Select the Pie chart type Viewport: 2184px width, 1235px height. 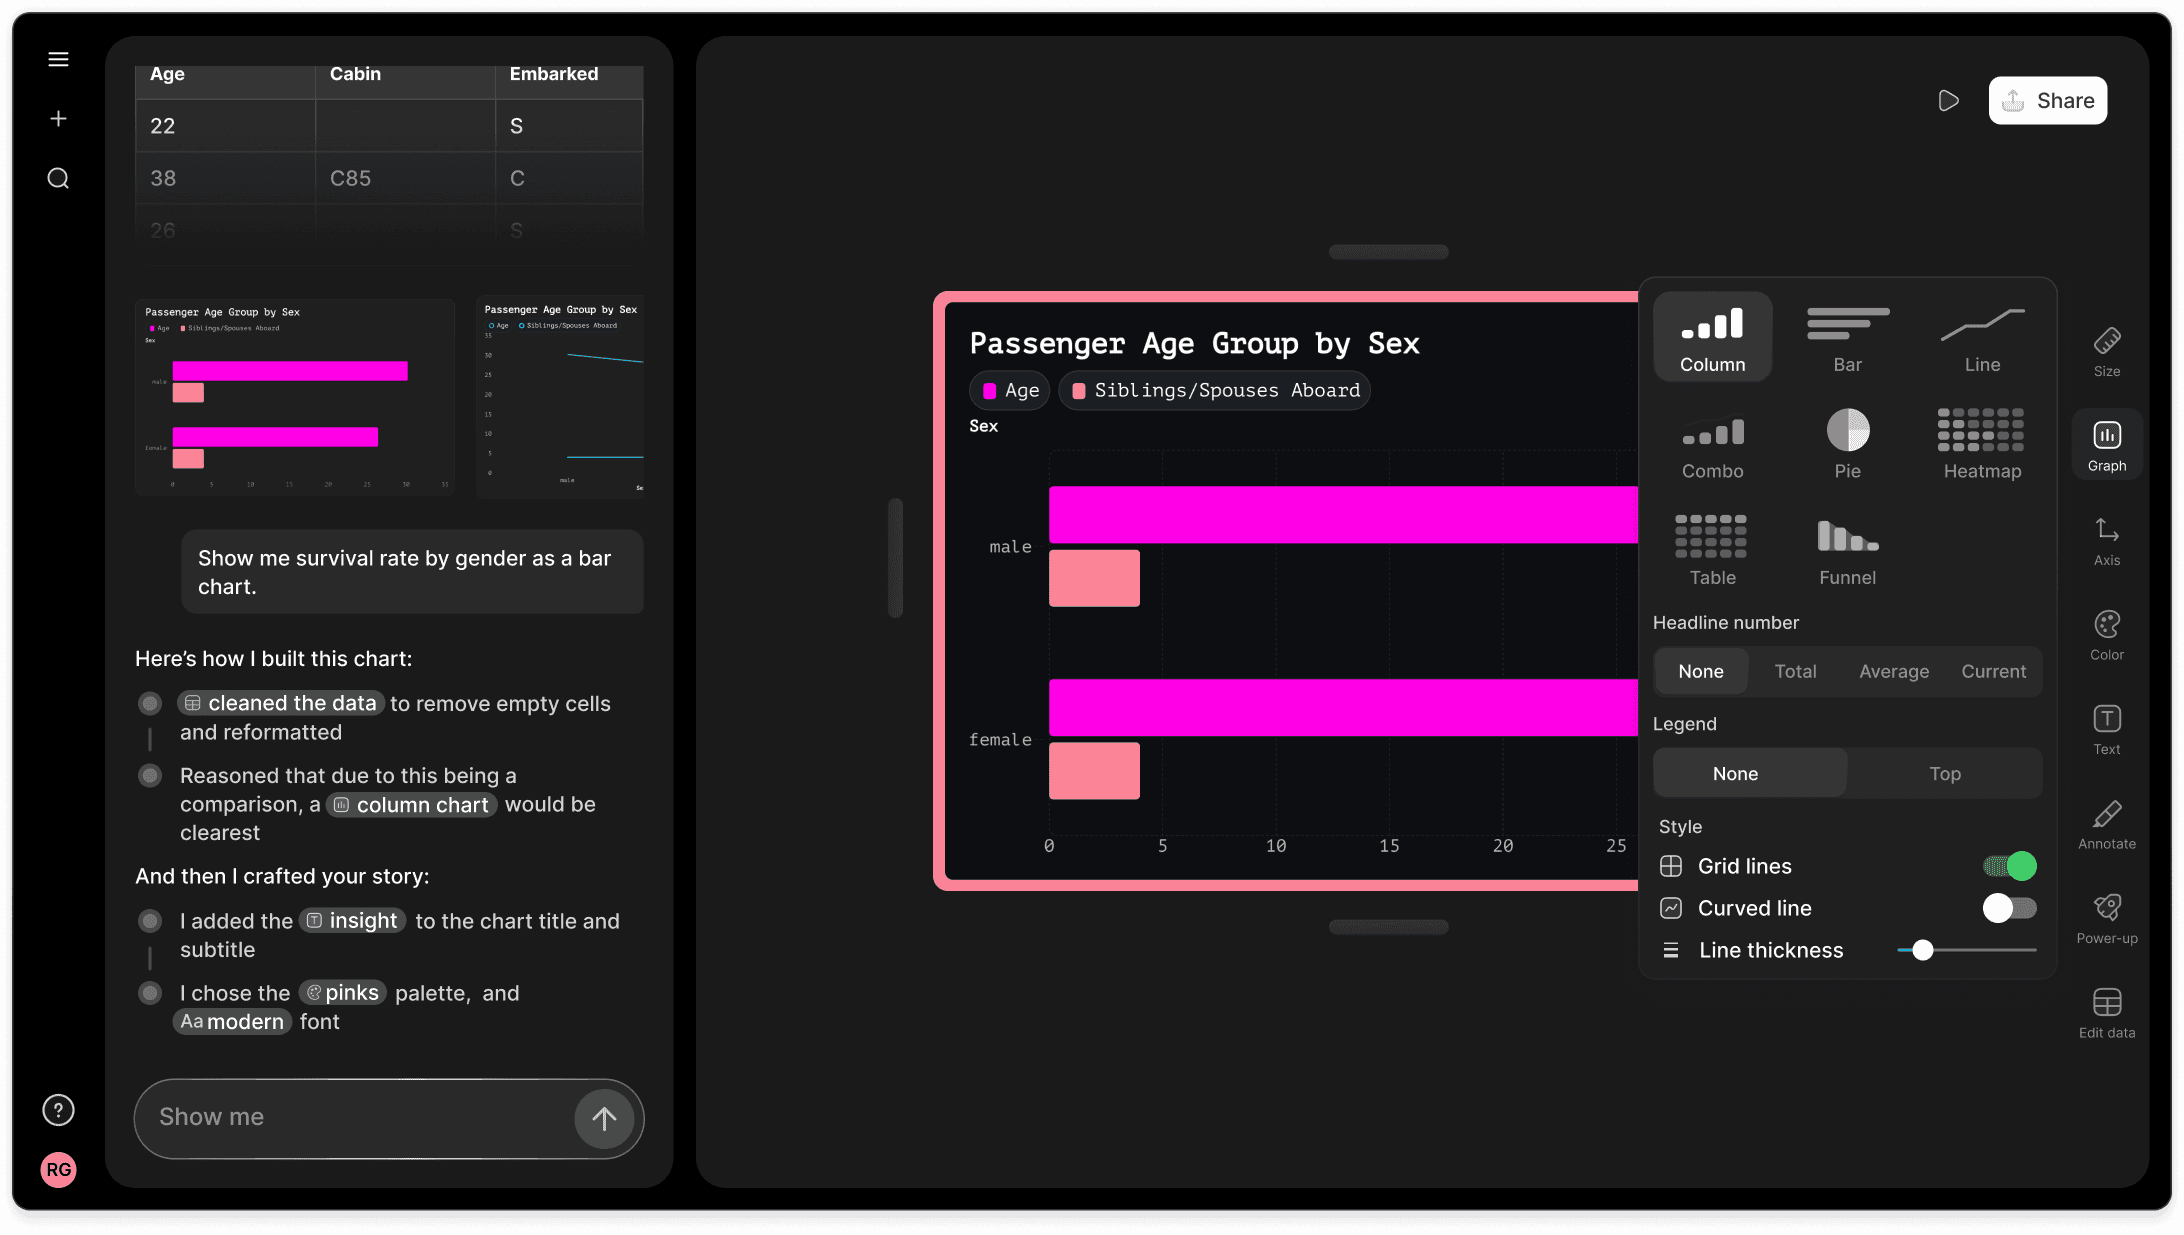(x=1847, y=443)
